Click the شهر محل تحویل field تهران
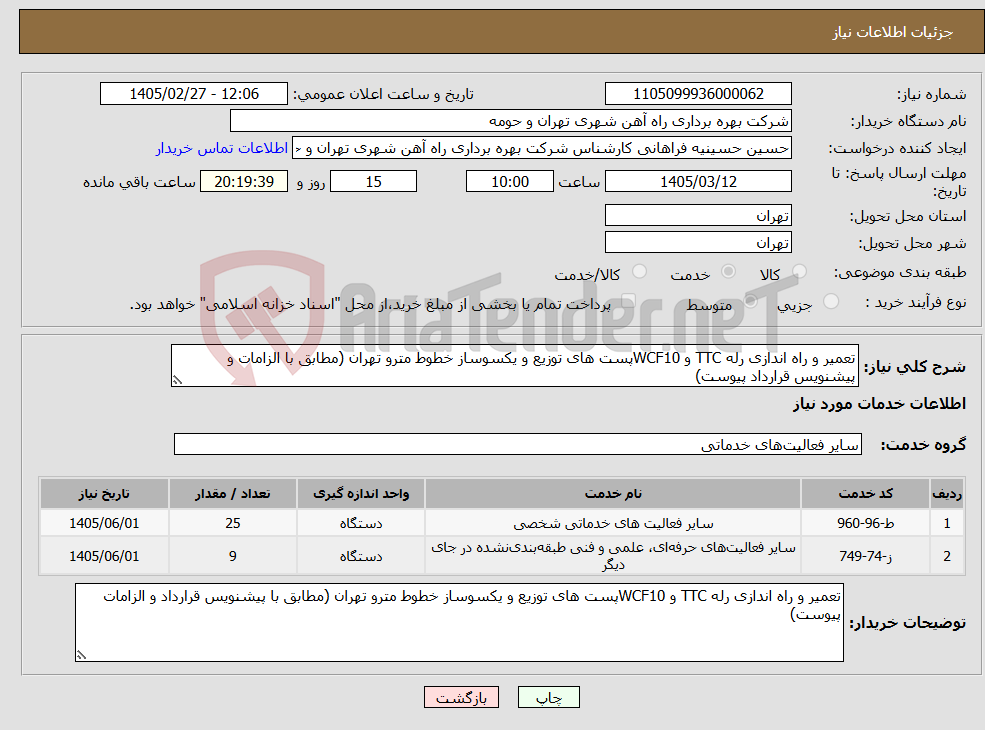This screenshot has height=730, width=985. click(x=698, y=242)
